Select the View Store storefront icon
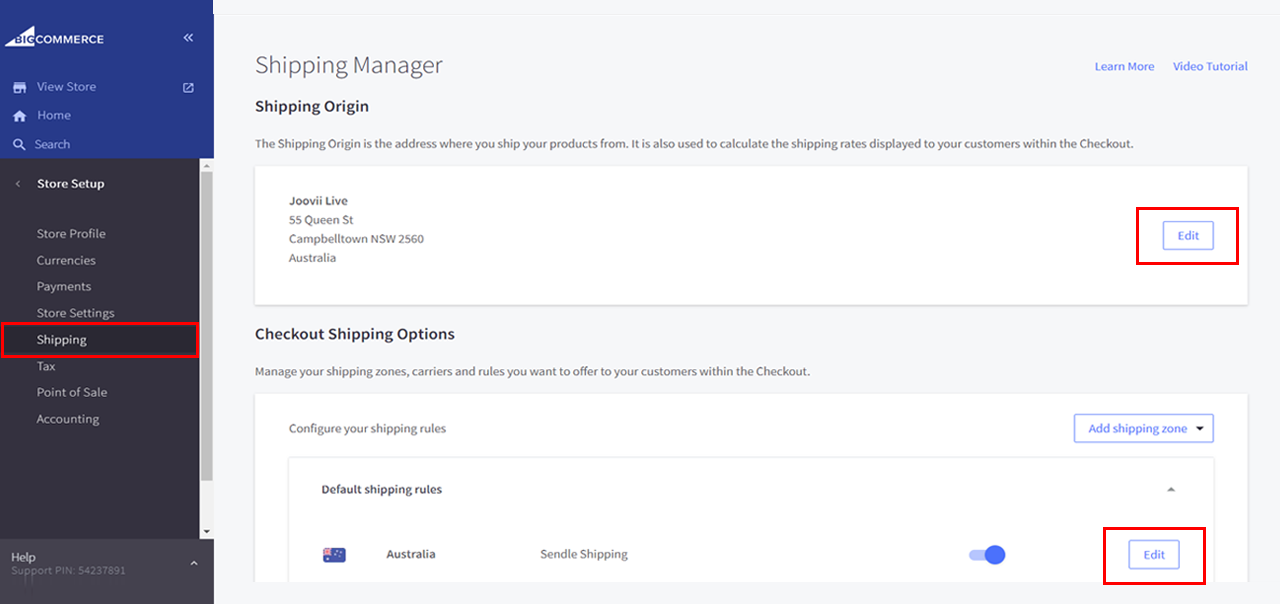 pos(20,86)
